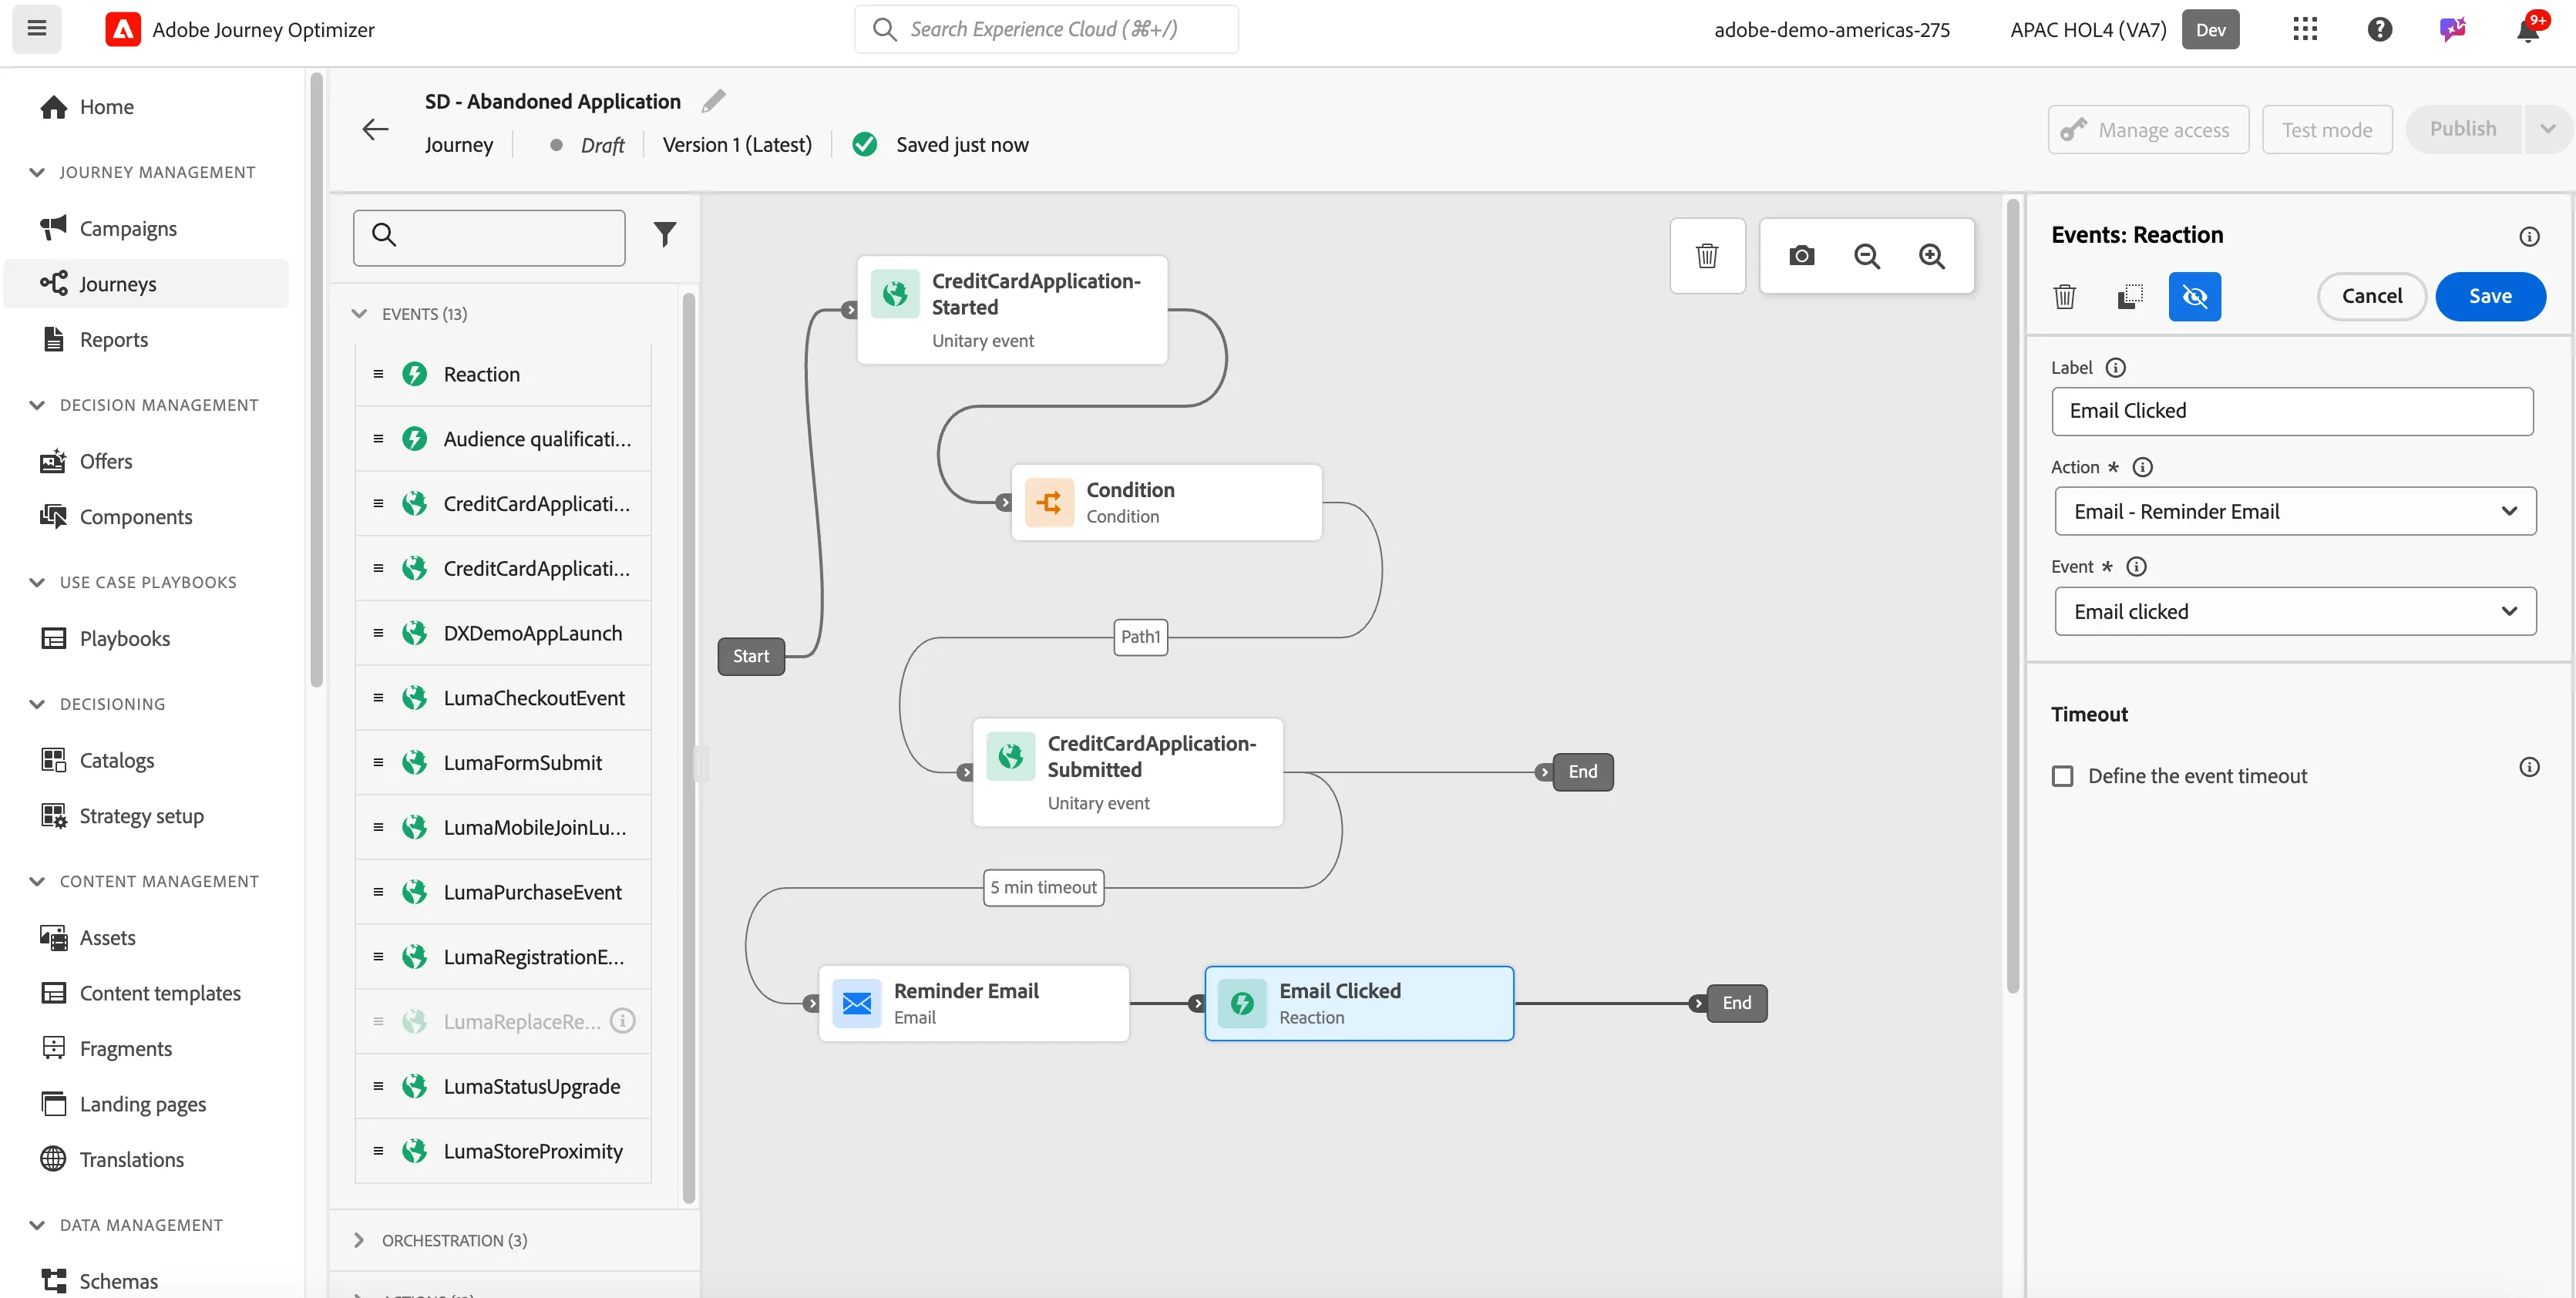Open the hamburger navigation menu
2576x1298 pixels.
(x=37, y=29)
